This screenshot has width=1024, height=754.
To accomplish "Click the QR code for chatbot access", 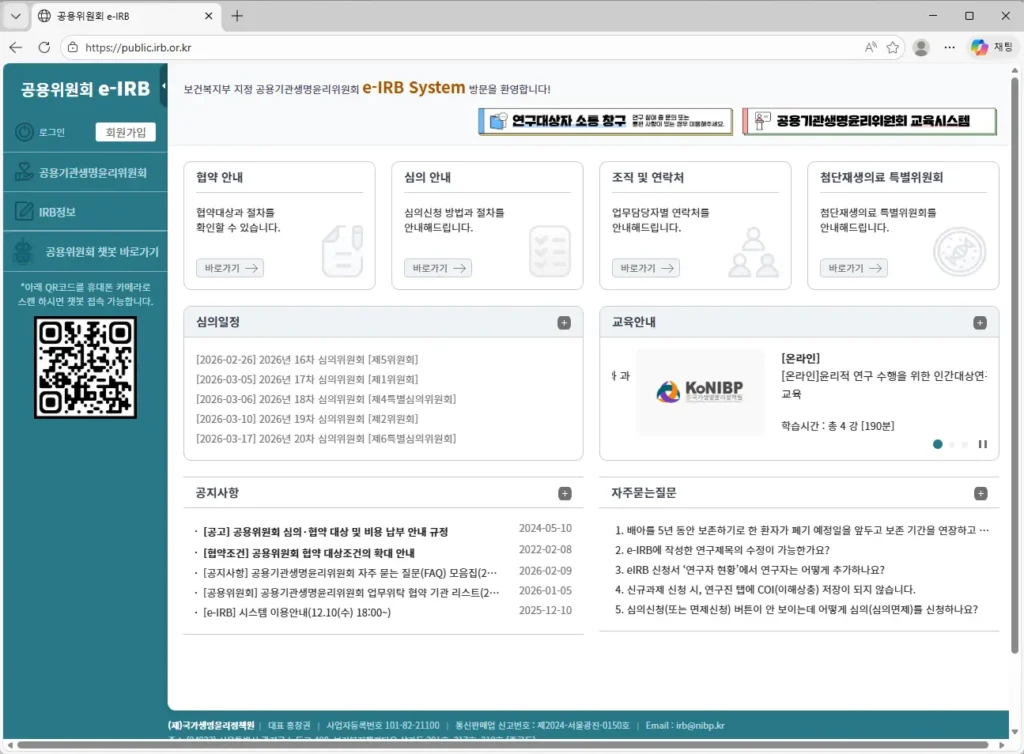I will pyautogui.click(x=86, y=367).
